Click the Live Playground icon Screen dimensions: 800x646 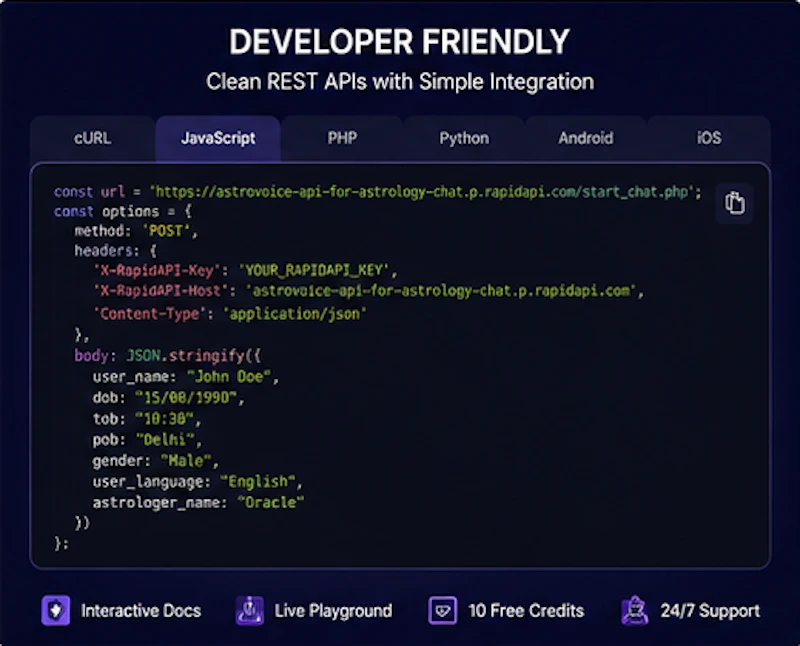point(249,610)
